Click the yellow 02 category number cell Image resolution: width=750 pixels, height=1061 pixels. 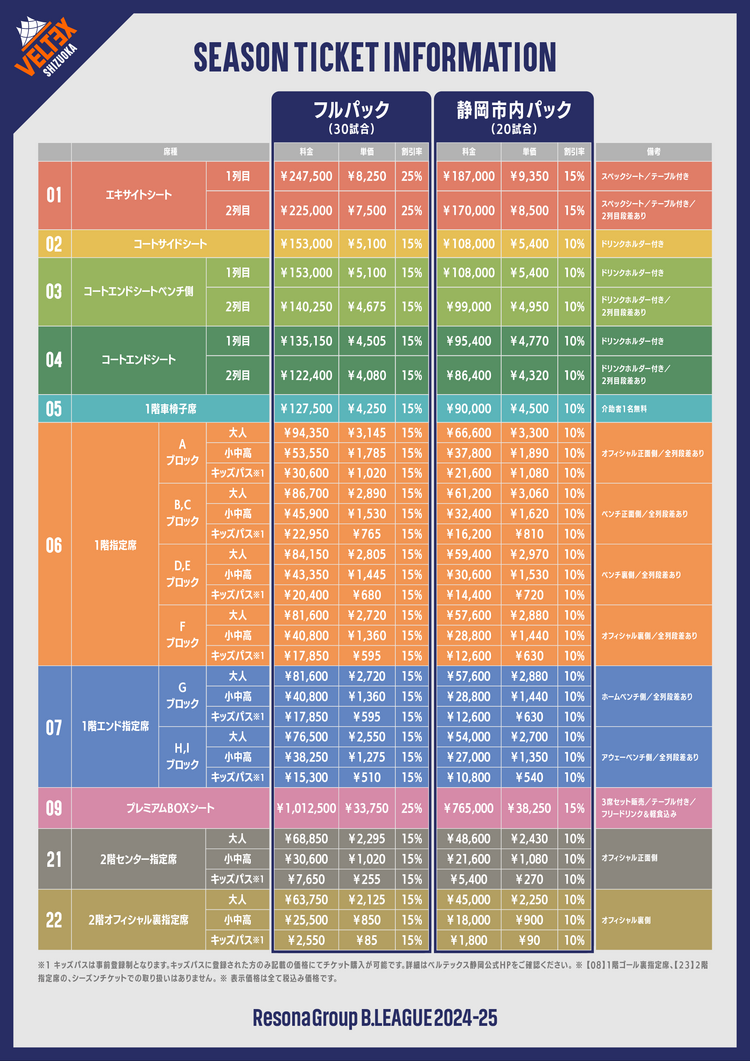[54, 243]
